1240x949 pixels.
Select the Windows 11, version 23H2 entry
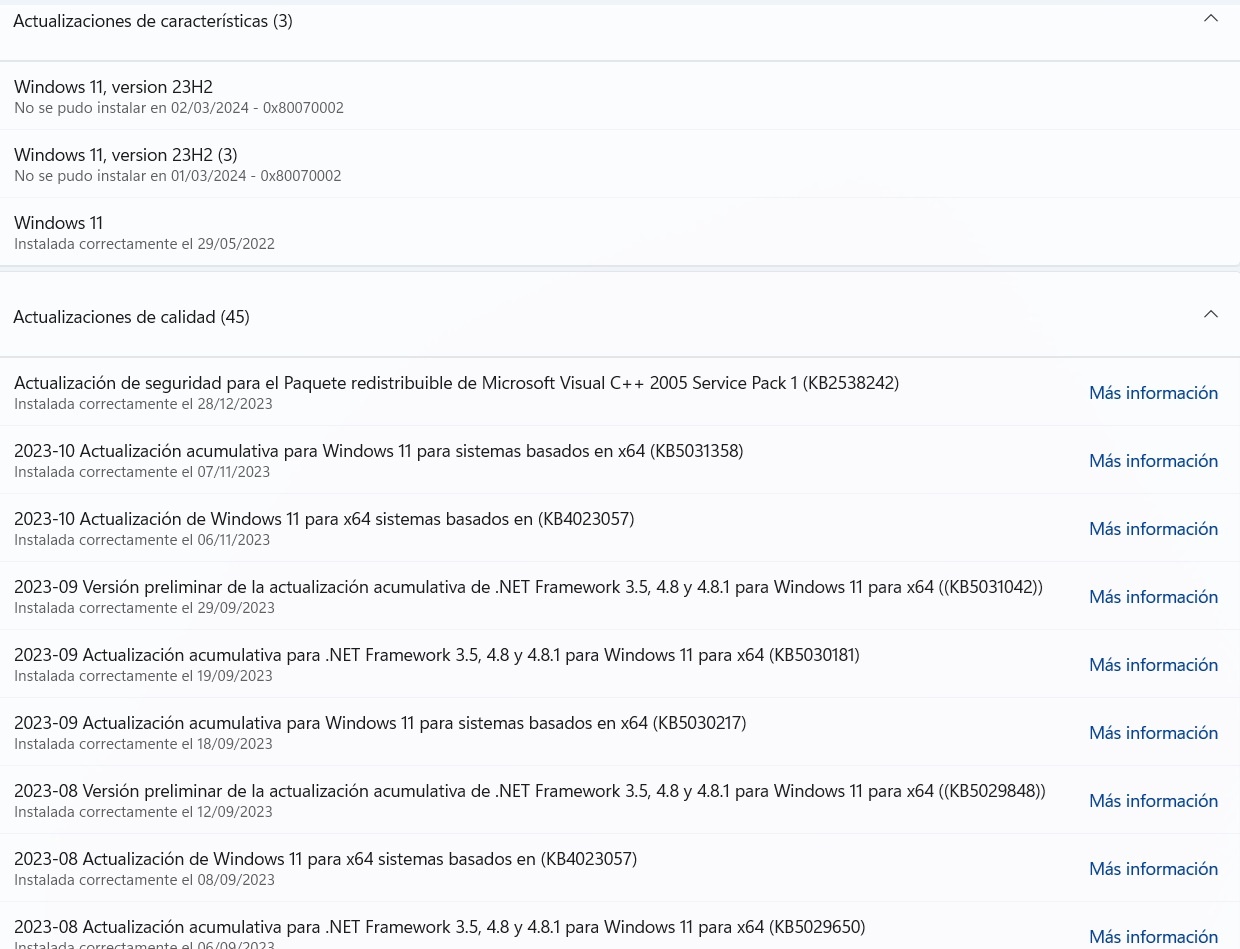(x=620, y=96)
